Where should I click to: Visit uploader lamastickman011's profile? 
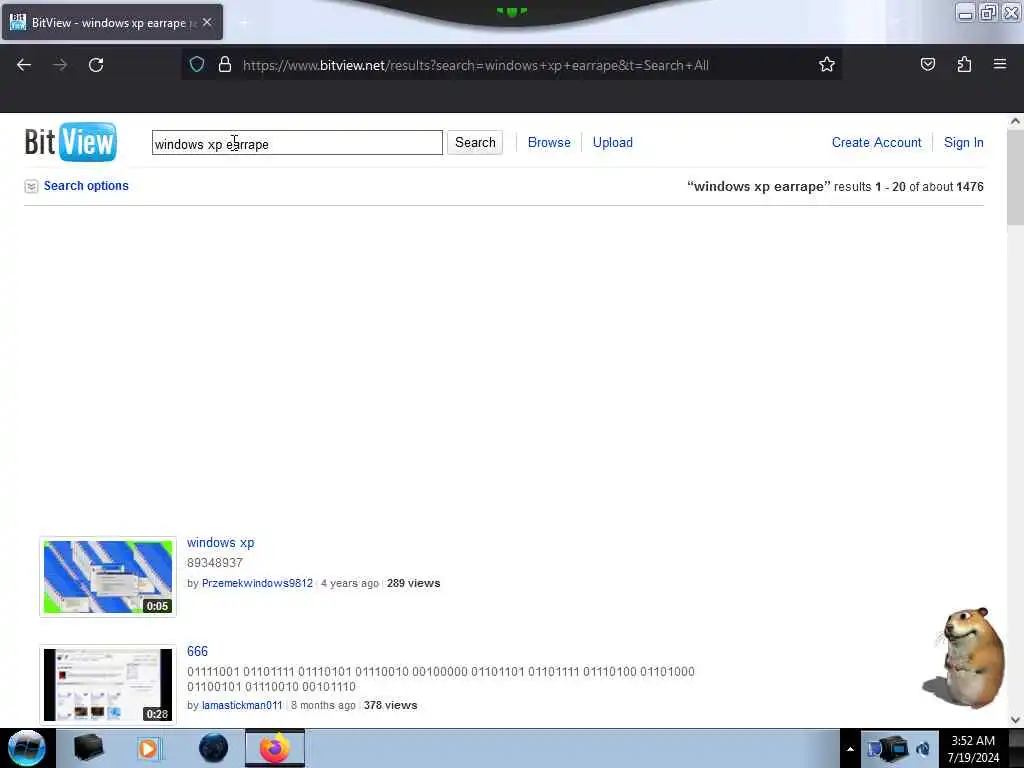pyautogui.click(x=242, y=705)
